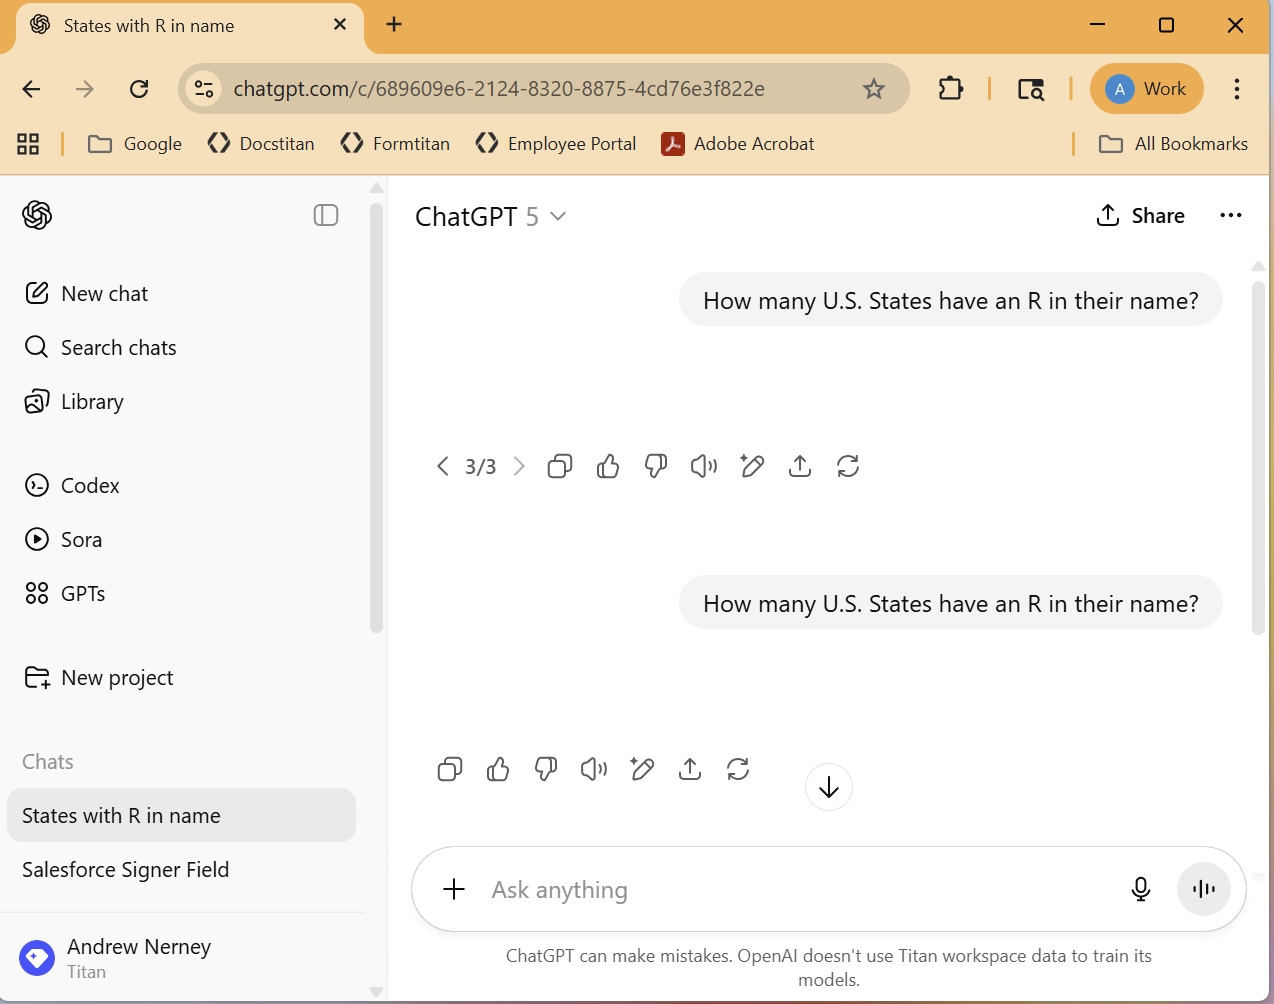Open Search chats
Screen dimensions: 1274x1004
point(100,347)
